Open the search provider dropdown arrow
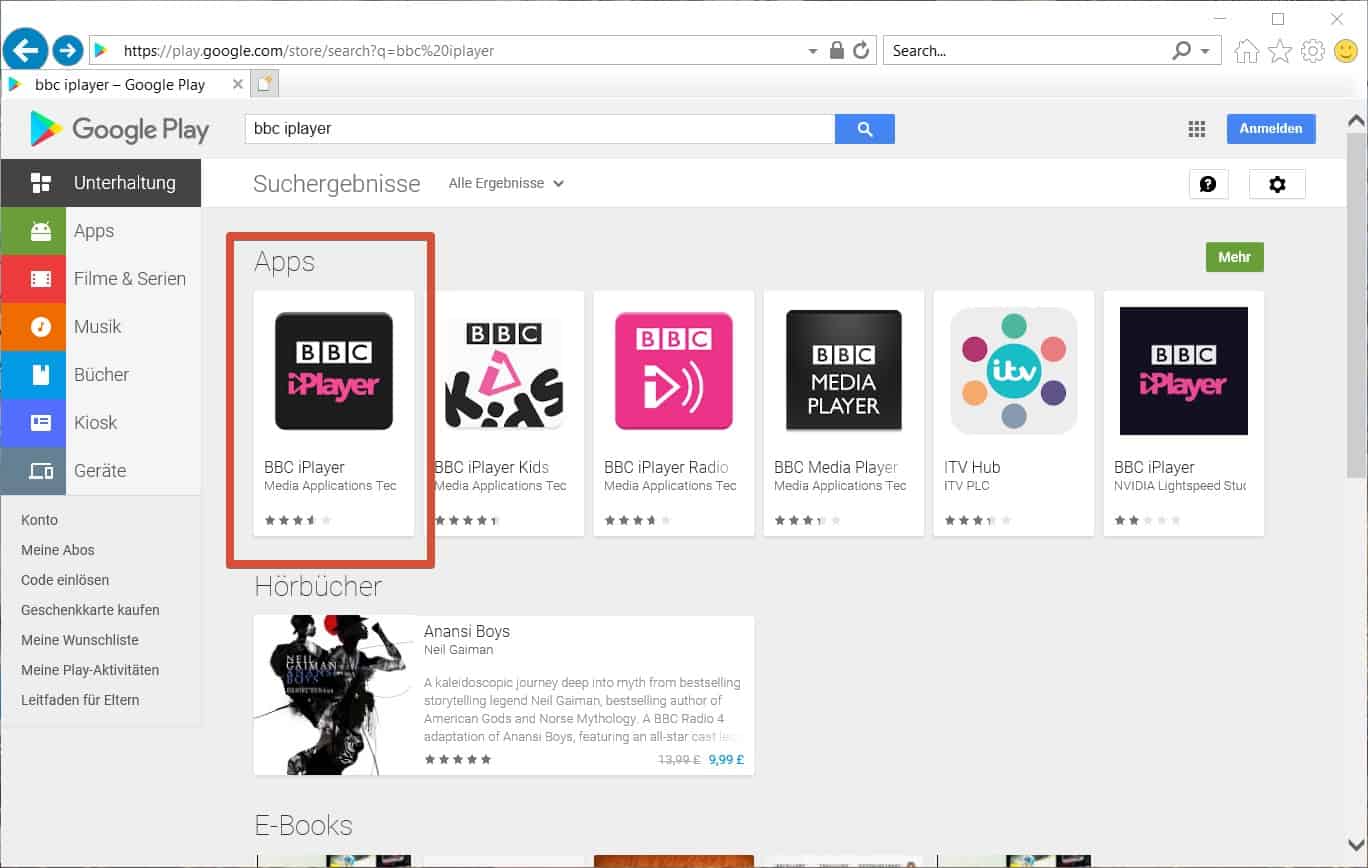This screenshot has width=1368, height=868. coord(1205,50)
